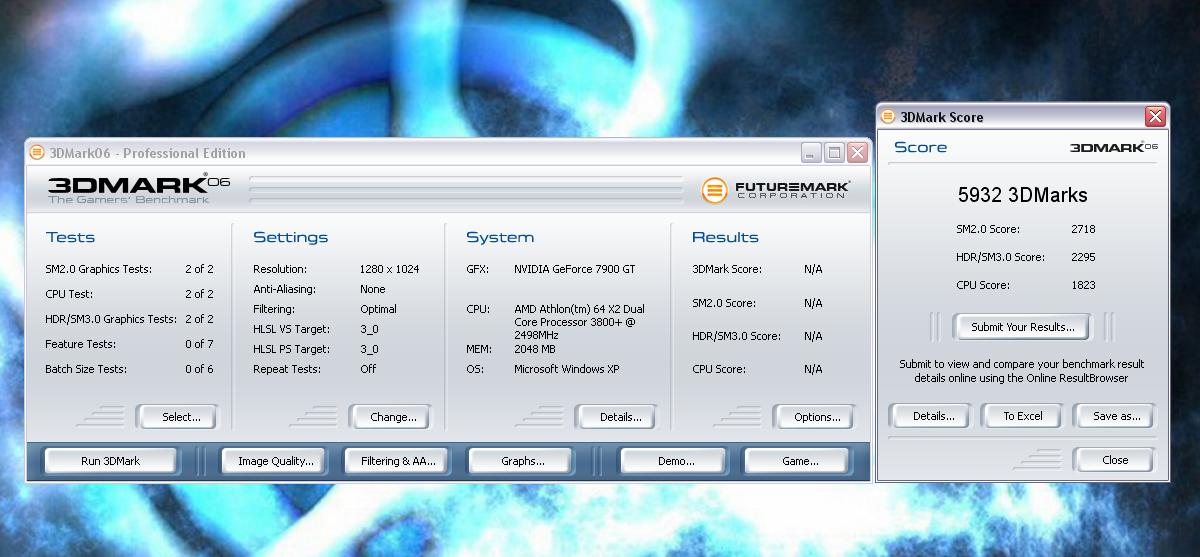The width and height of the screenshot is (1200, 557).
Task: Start benchmark with Run 3DMark
Action: point(110,461)
